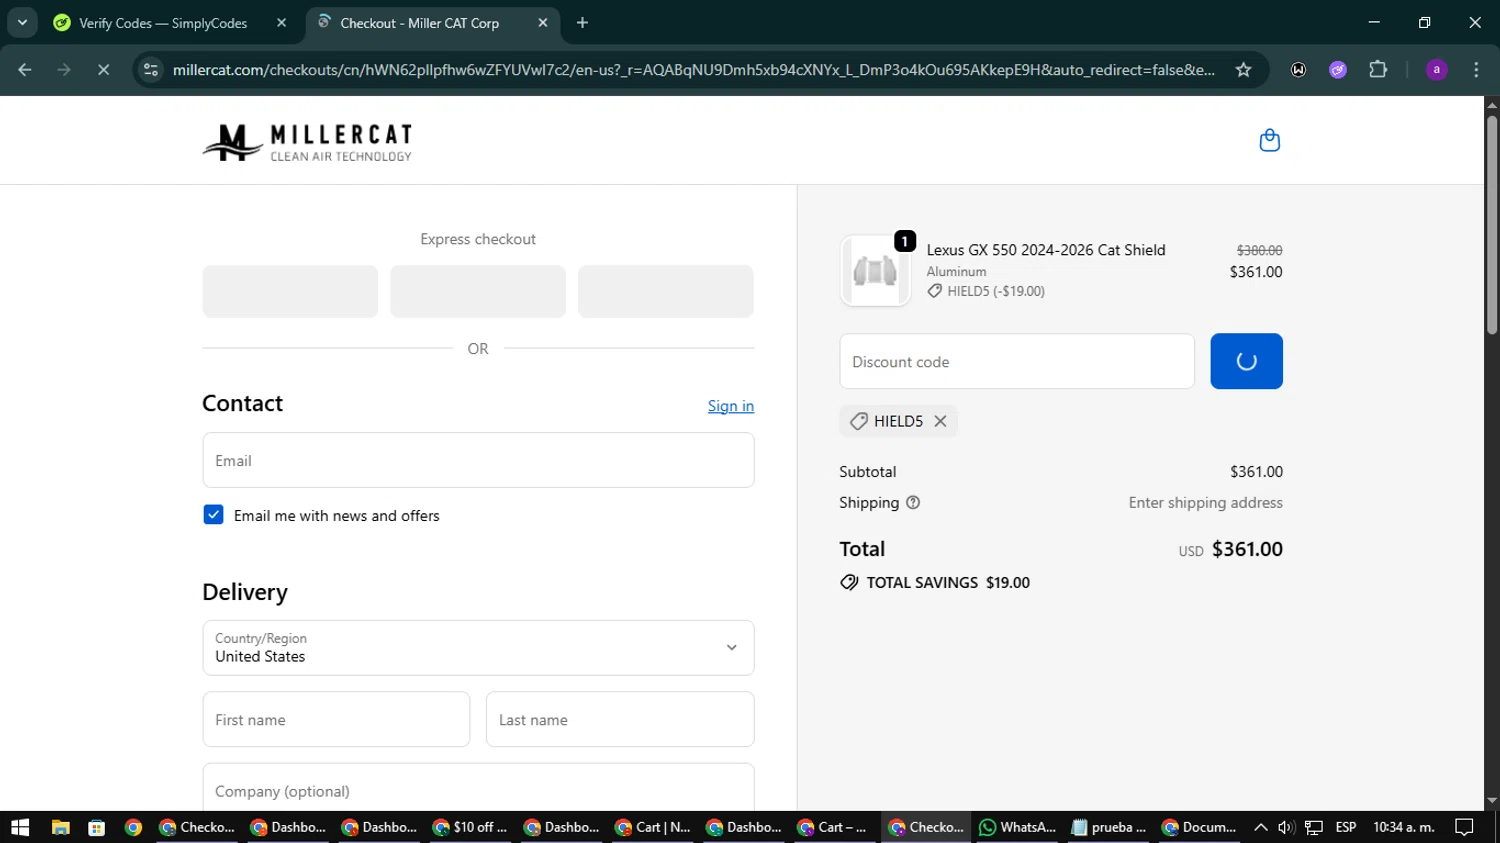
Task: Follow the Sign in link
Action: pyautogui.click(x=731, y=406)
